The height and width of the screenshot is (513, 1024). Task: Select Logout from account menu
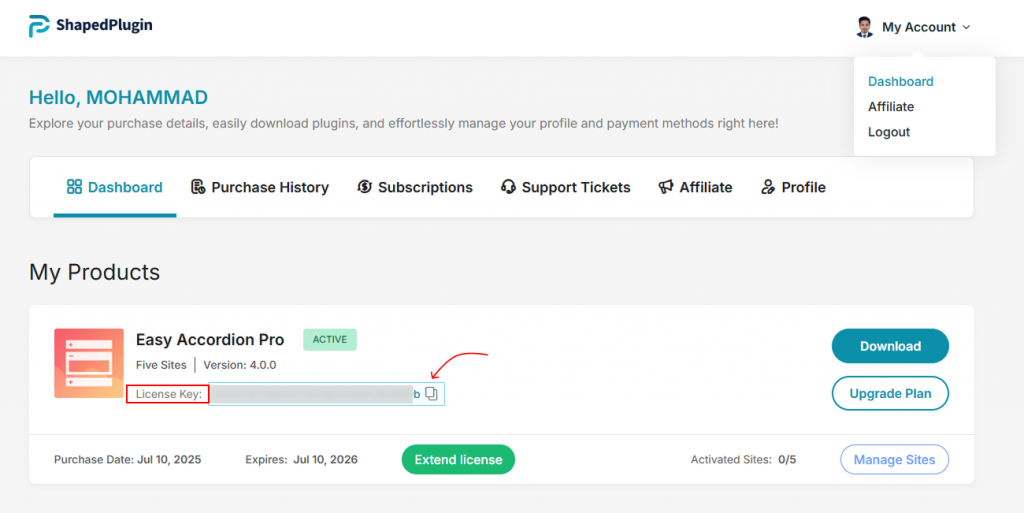coord(889,132)
